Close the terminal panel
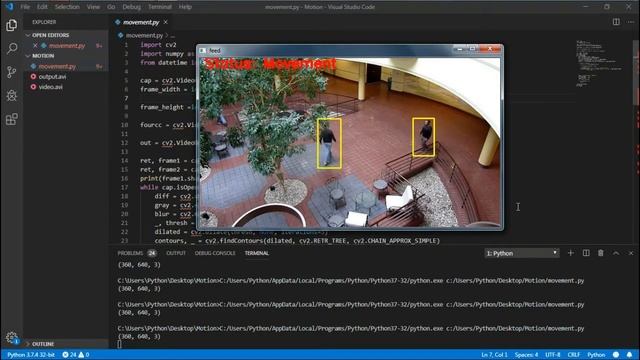 631,253
